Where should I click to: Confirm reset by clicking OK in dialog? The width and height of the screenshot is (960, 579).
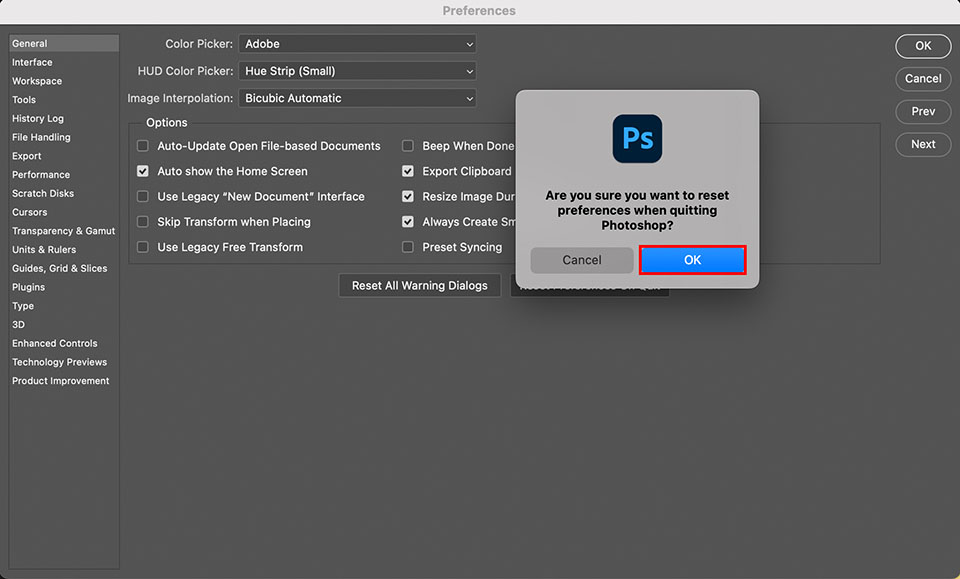tap(692, 259)
